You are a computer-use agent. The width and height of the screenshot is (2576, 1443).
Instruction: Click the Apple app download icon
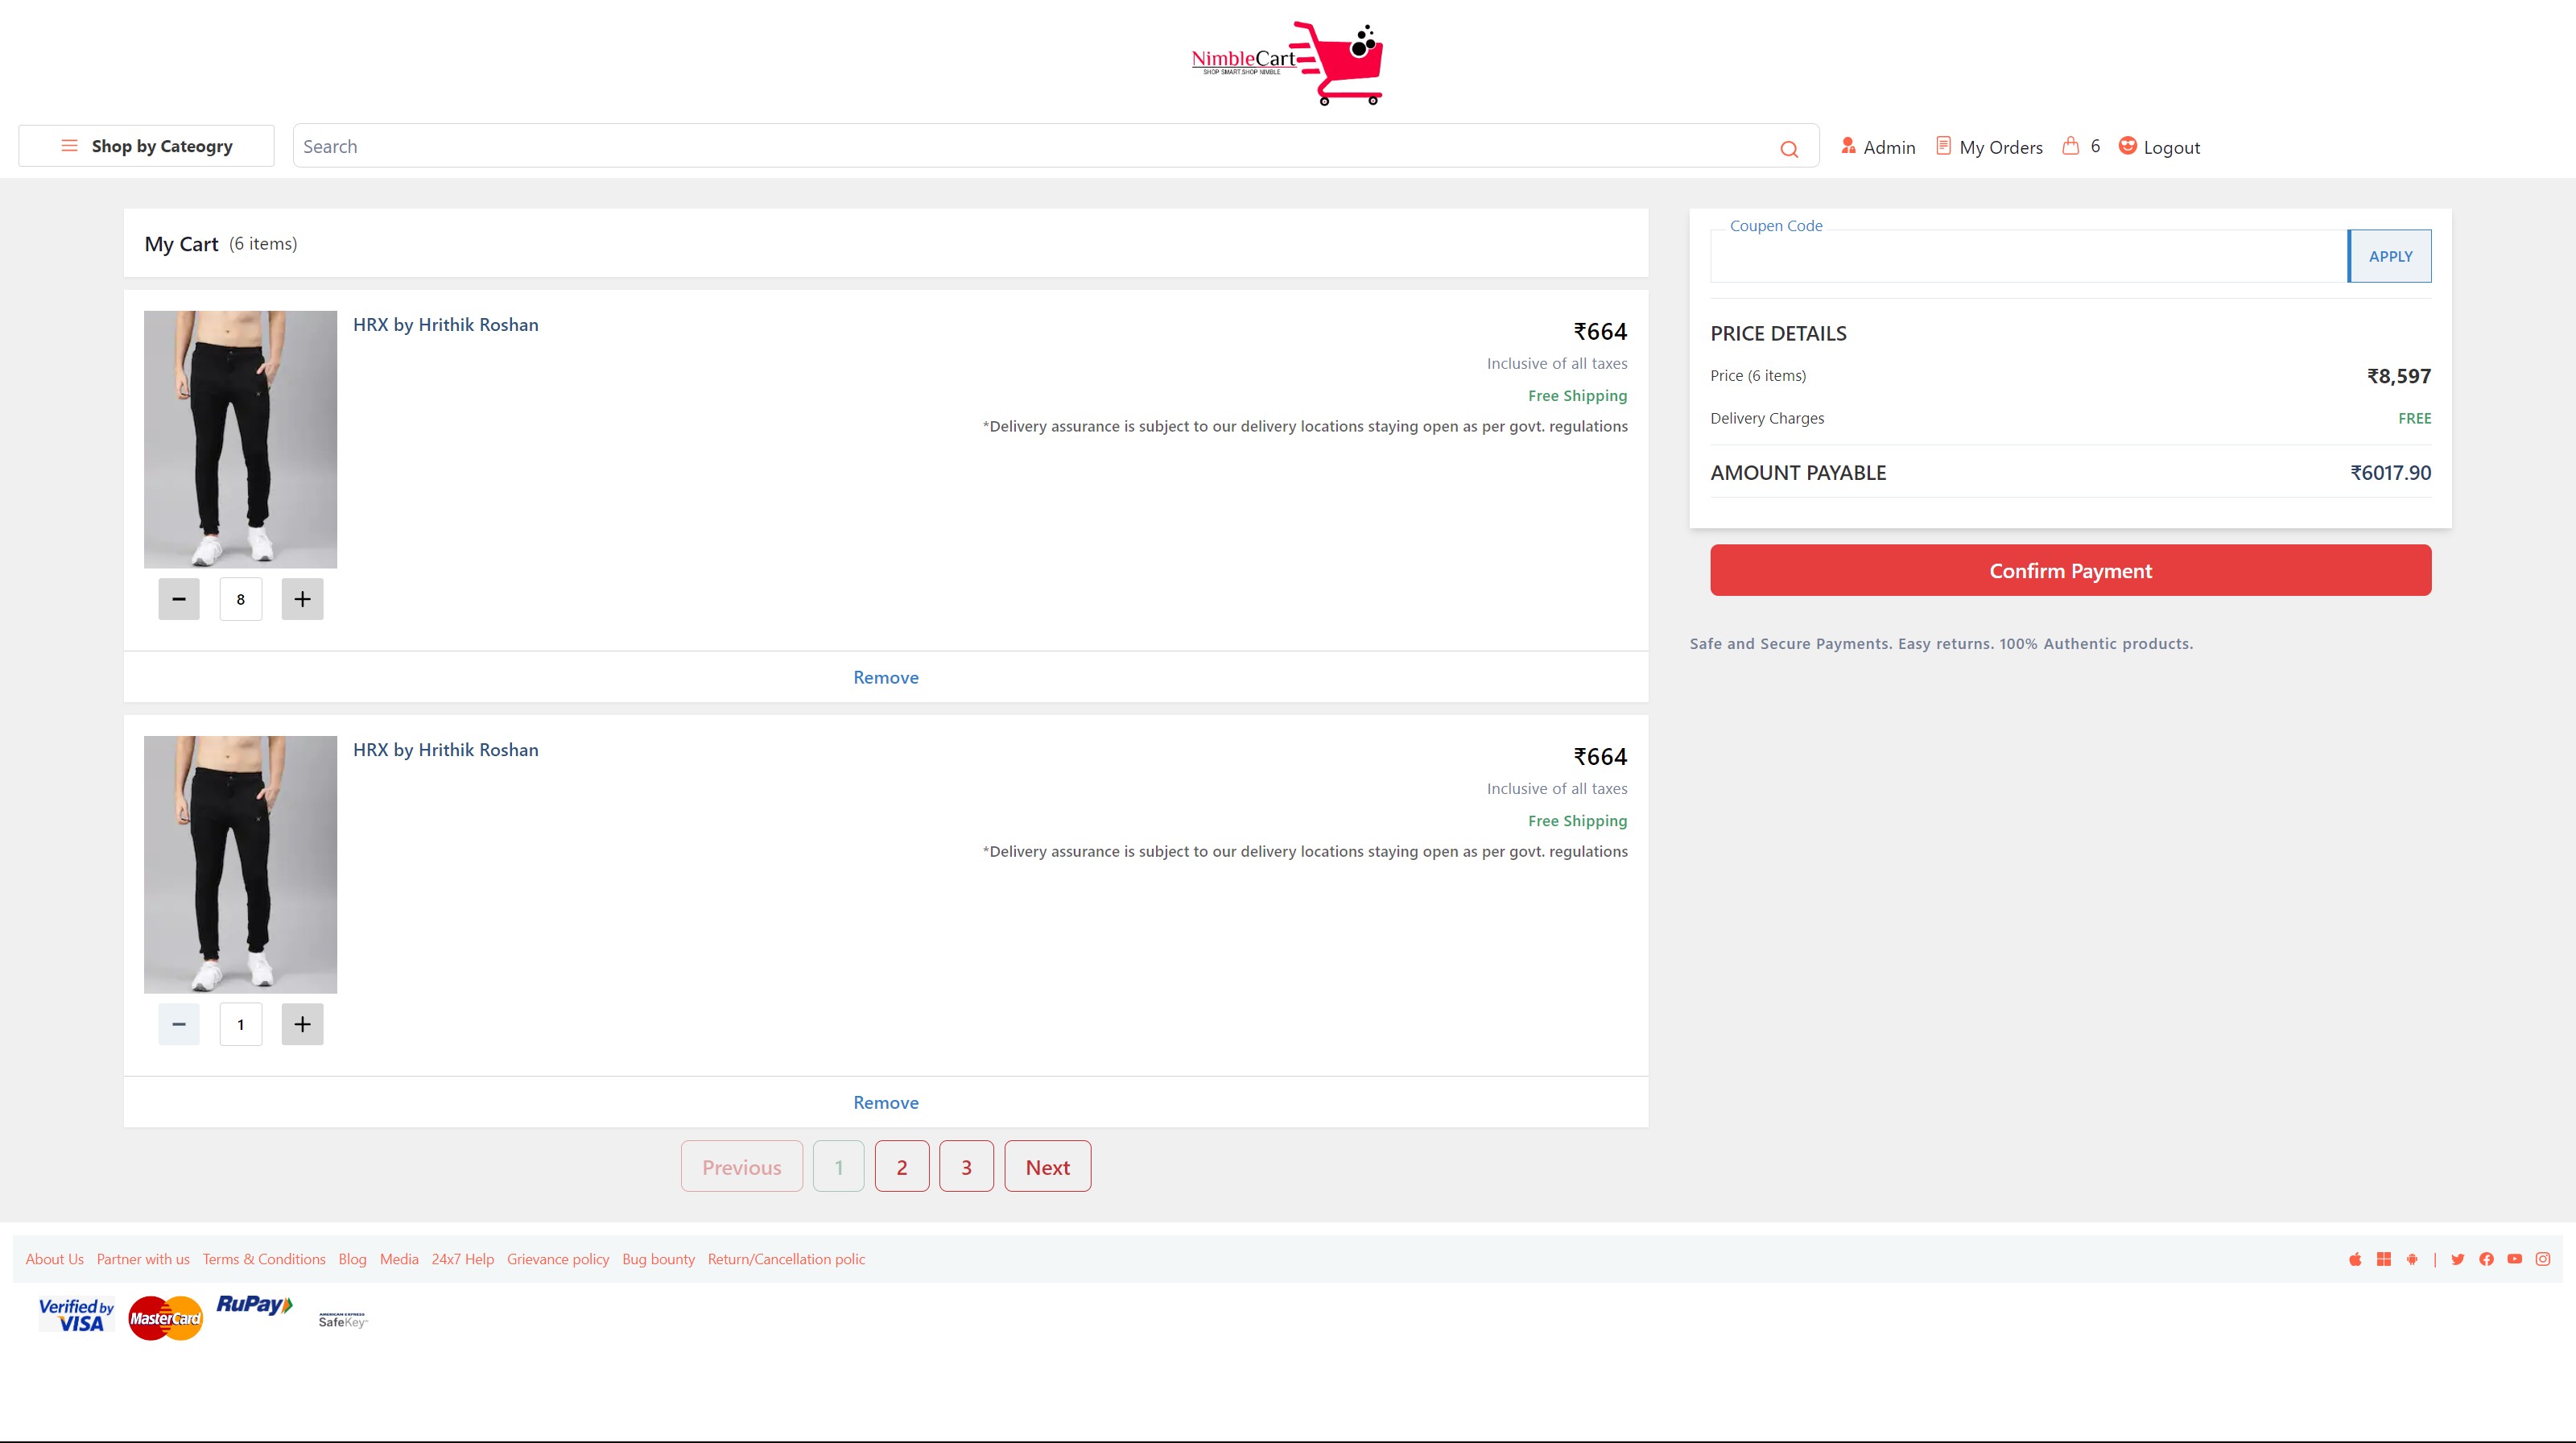[x=2356, y=1260]
